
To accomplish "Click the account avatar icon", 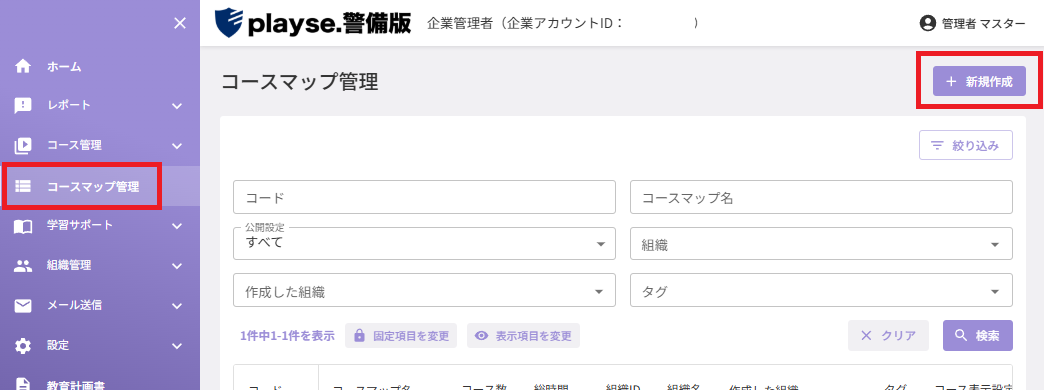I will click(927, 23).
